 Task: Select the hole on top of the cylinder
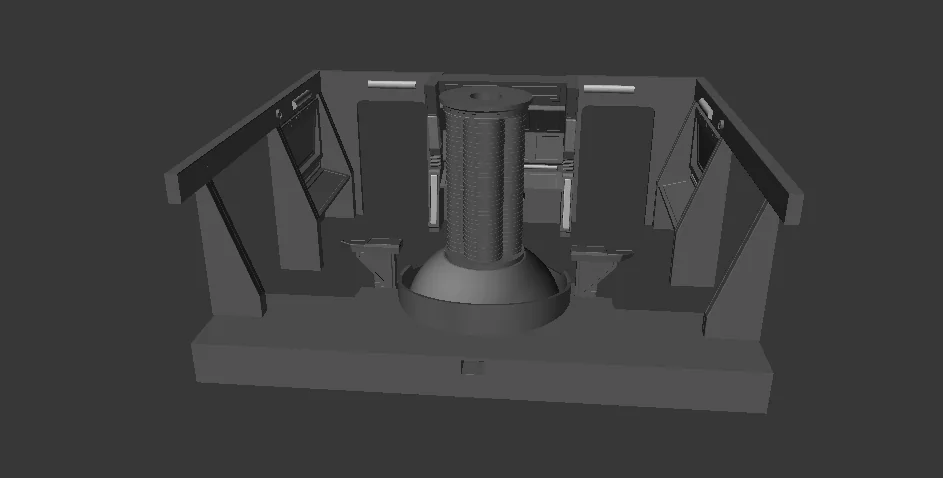484,96
